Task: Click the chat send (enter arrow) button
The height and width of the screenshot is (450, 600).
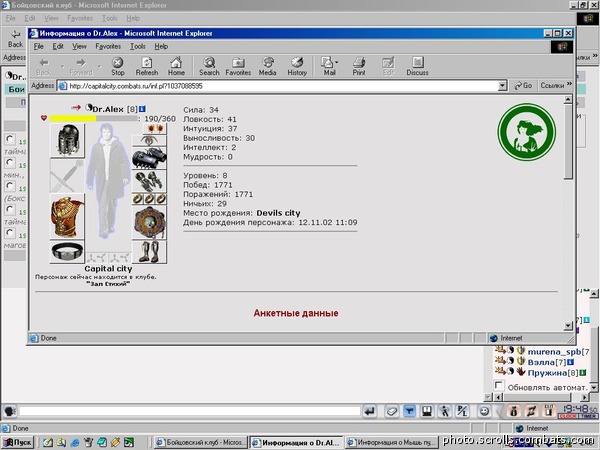Action: coord(369,411)
